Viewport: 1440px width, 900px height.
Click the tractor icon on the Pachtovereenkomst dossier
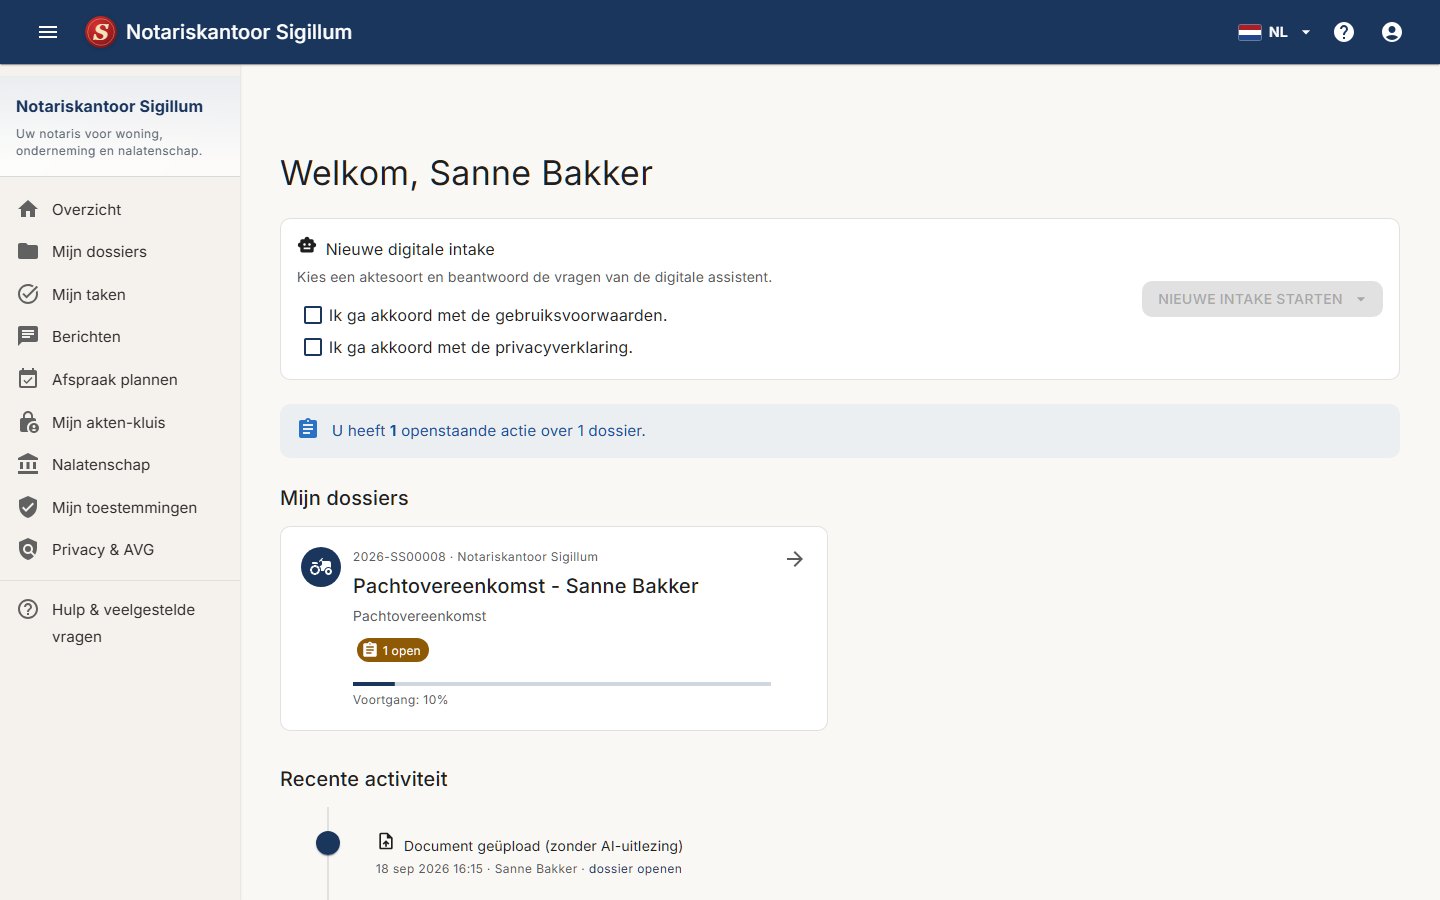click(x=321, y=567)
